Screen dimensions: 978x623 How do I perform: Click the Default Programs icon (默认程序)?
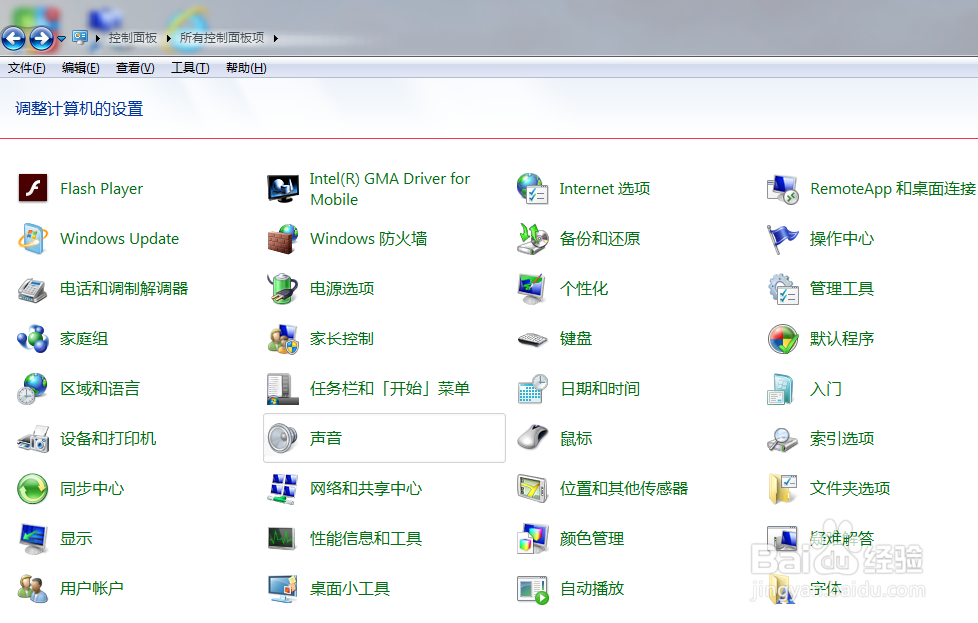782,339
